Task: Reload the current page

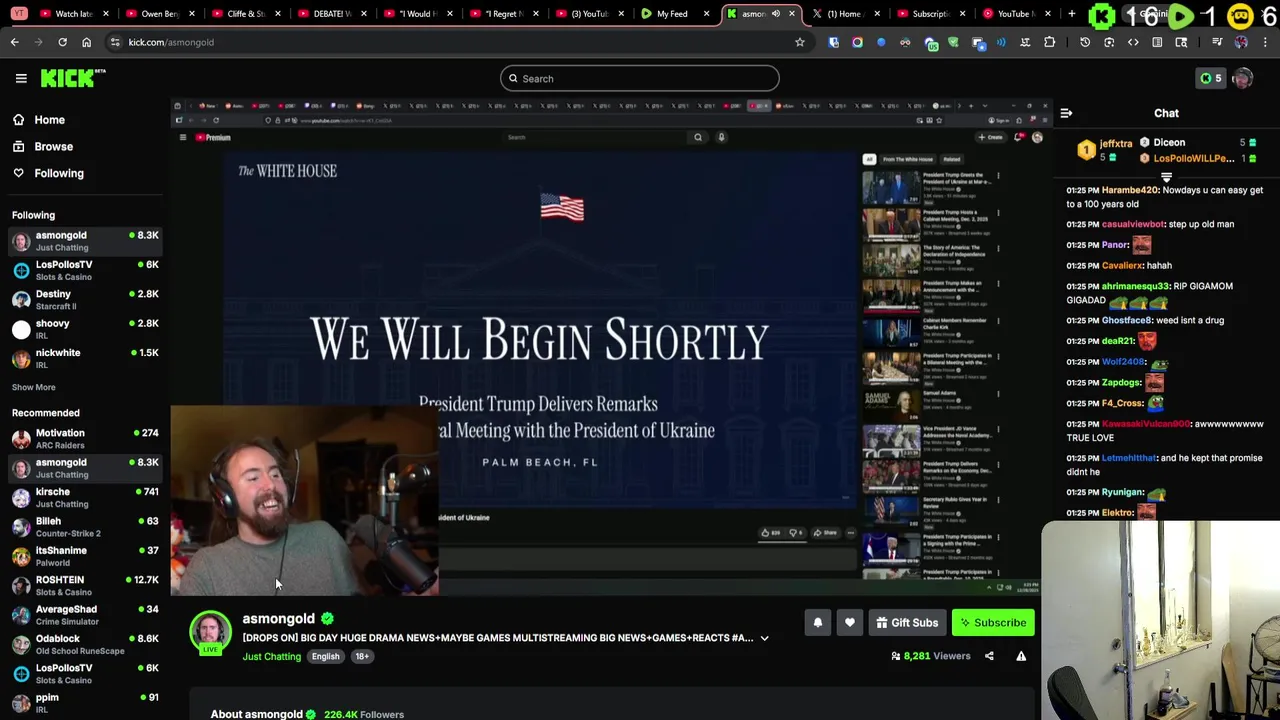Action: (x=62, y=42)
